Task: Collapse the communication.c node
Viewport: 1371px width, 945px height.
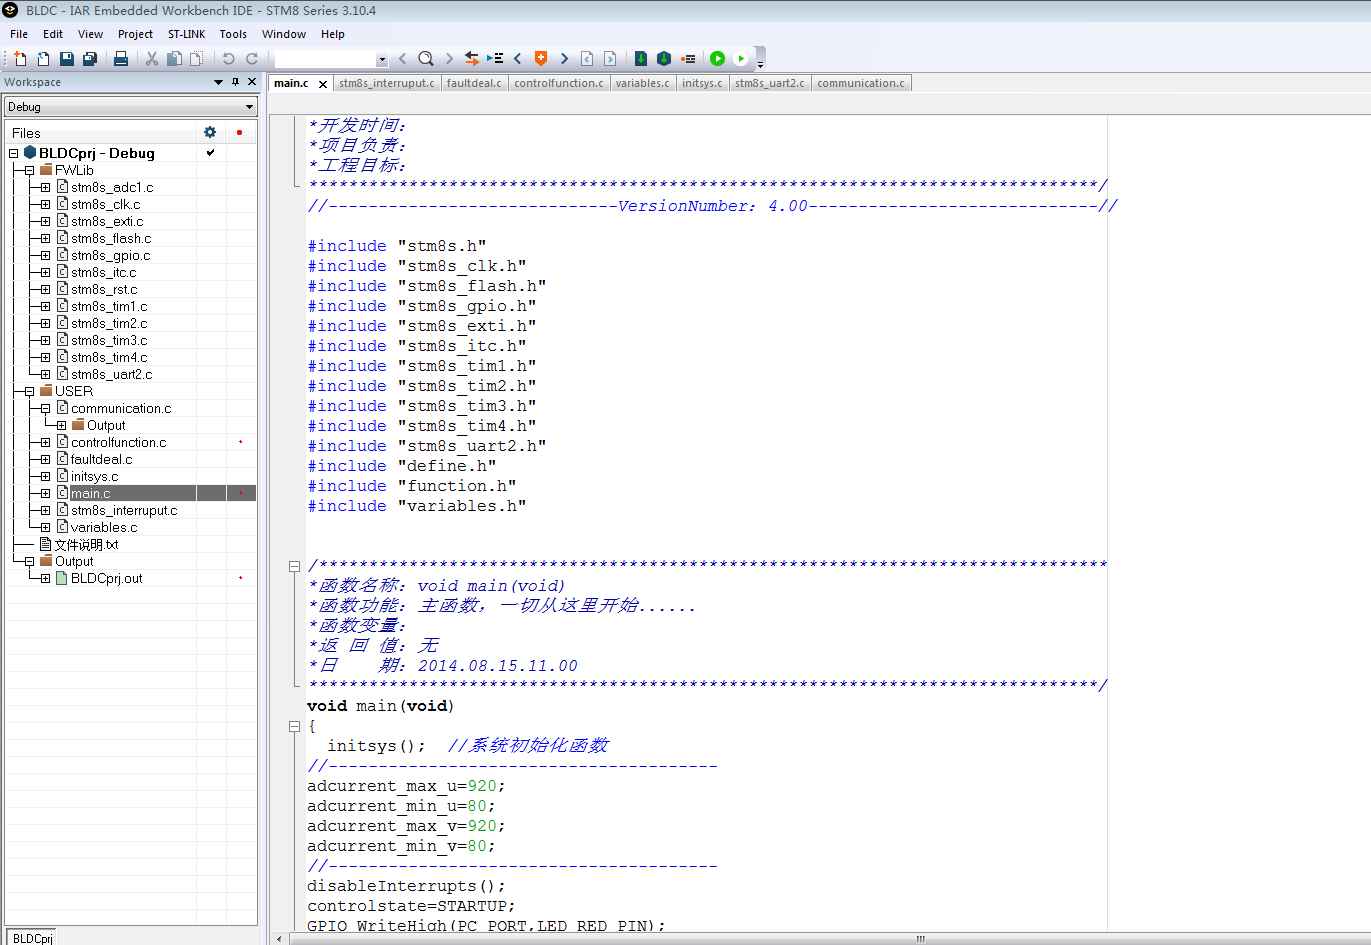Action: point(46,408)
